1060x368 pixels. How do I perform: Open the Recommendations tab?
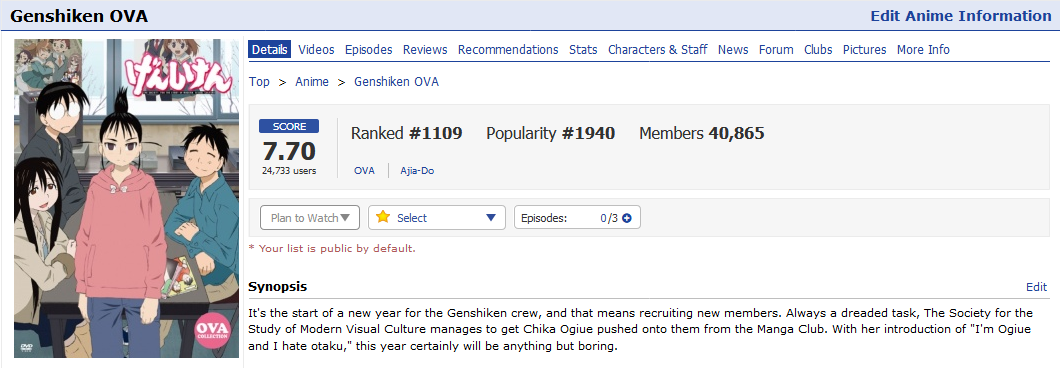508,49
